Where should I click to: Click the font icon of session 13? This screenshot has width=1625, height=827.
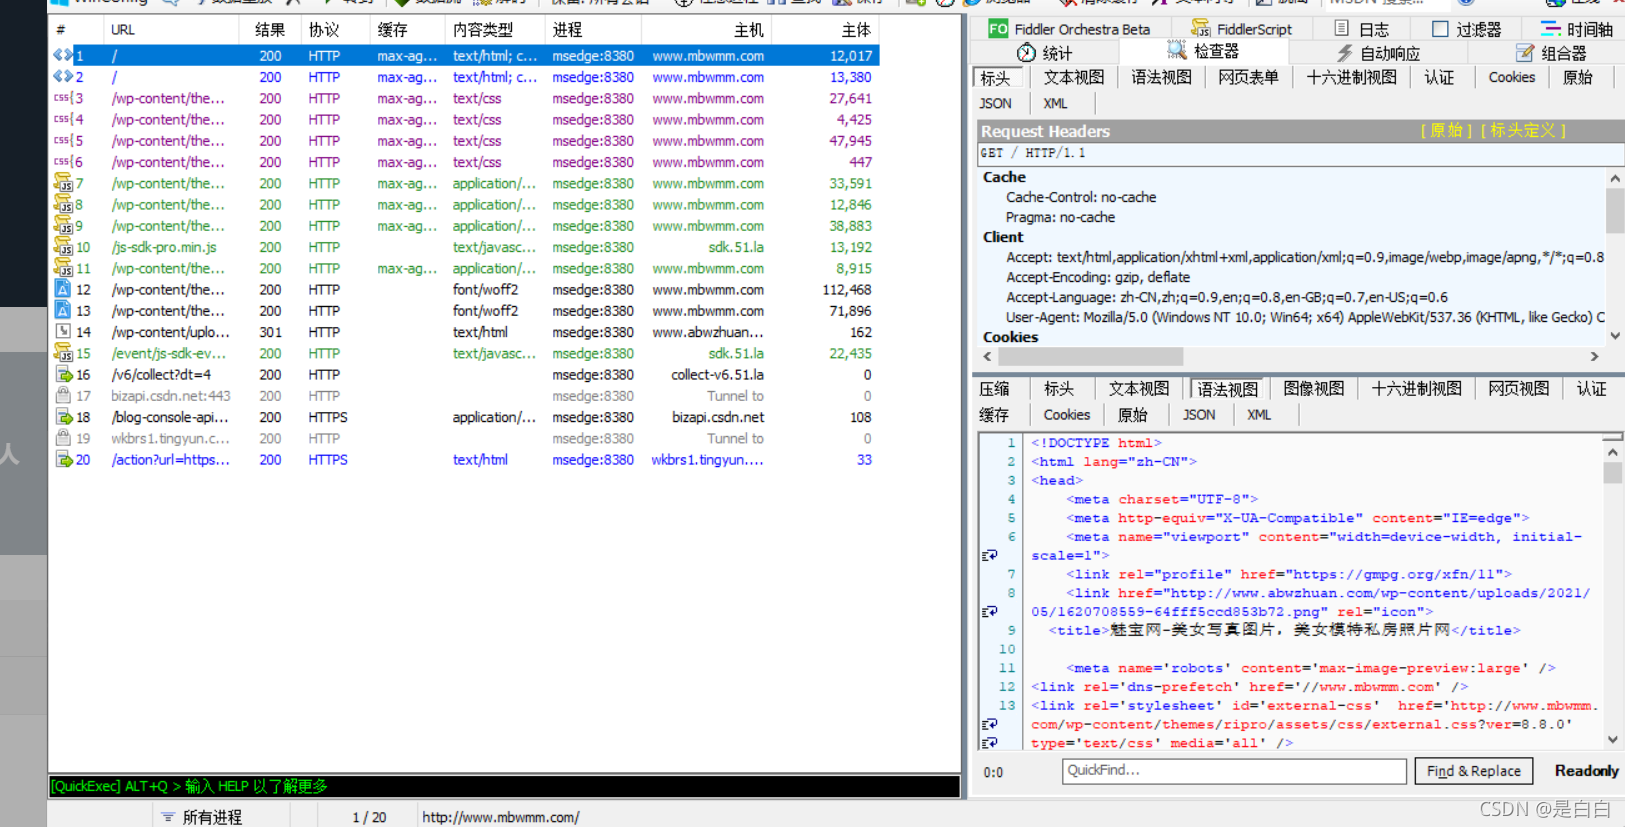tap(62, 310)
